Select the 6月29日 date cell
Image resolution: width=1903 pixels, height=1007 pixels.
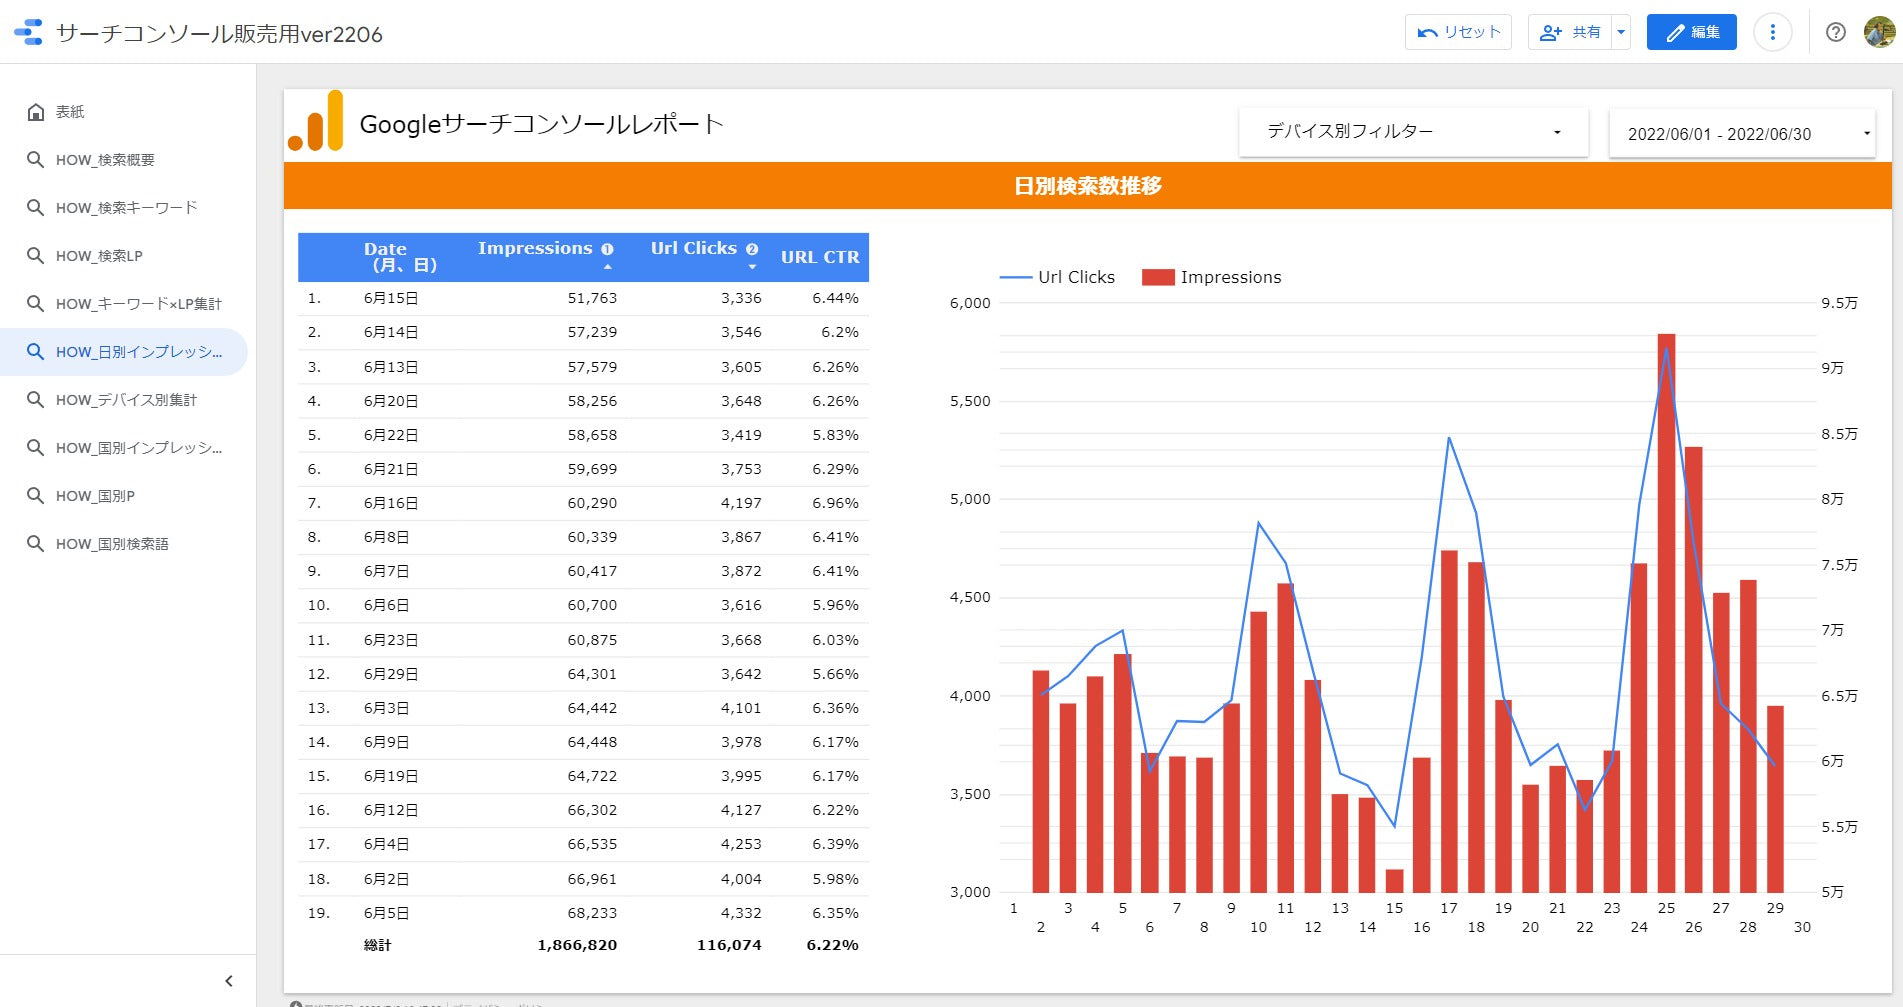tap(391, 674)
